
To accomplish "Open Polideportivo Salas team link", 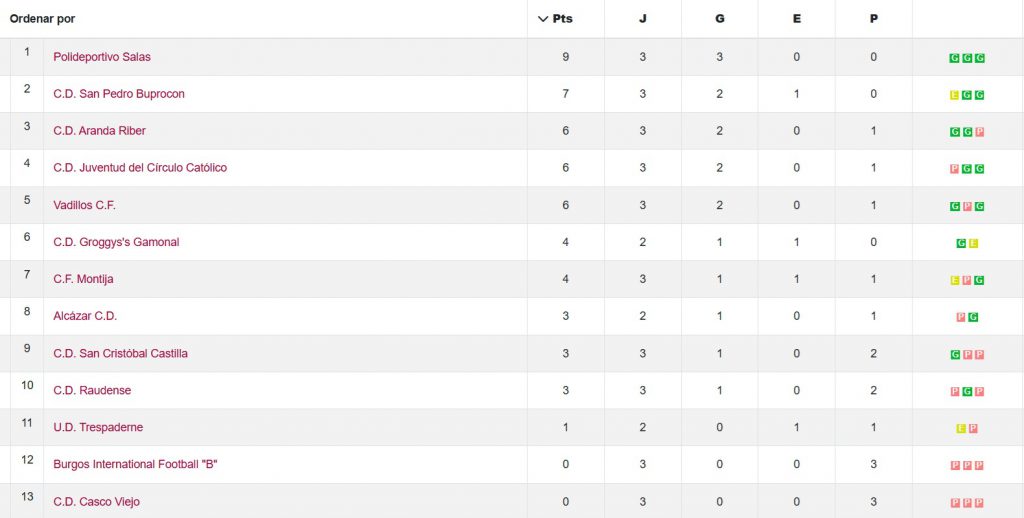I will [x=102, y=57].
